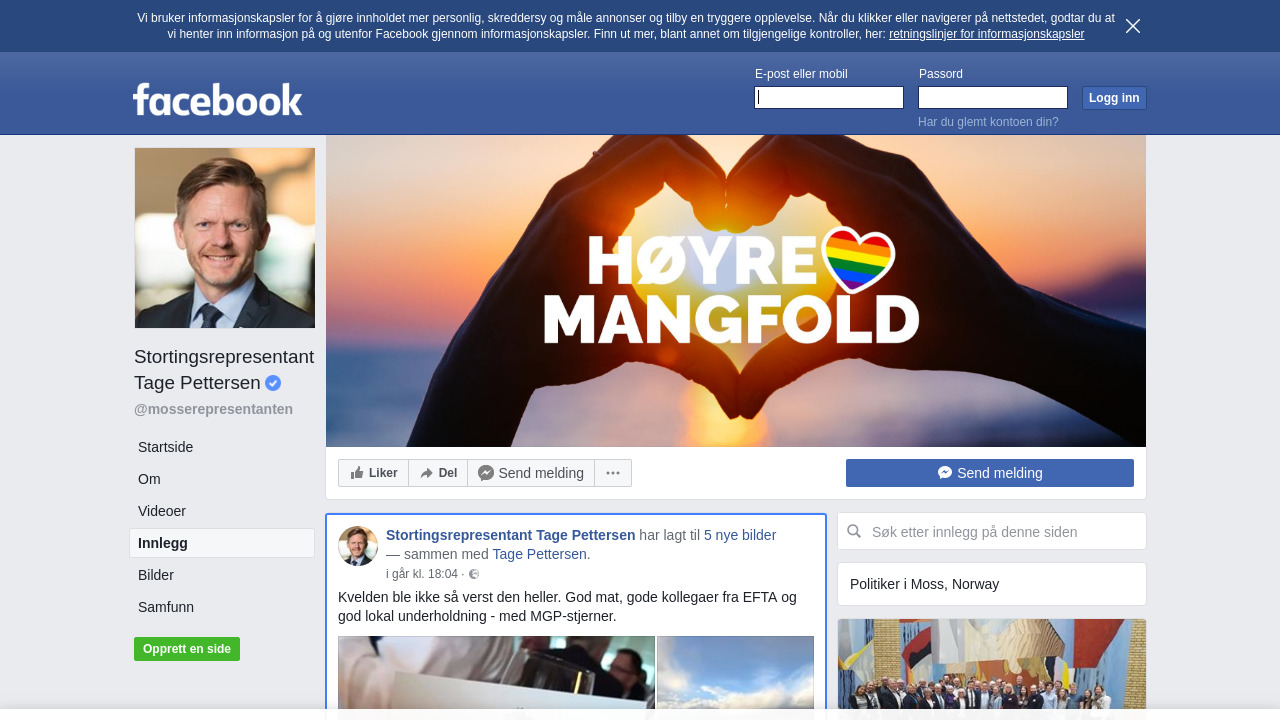
Task: Open the 5 nye bilder link
Action: coord(740,535)
